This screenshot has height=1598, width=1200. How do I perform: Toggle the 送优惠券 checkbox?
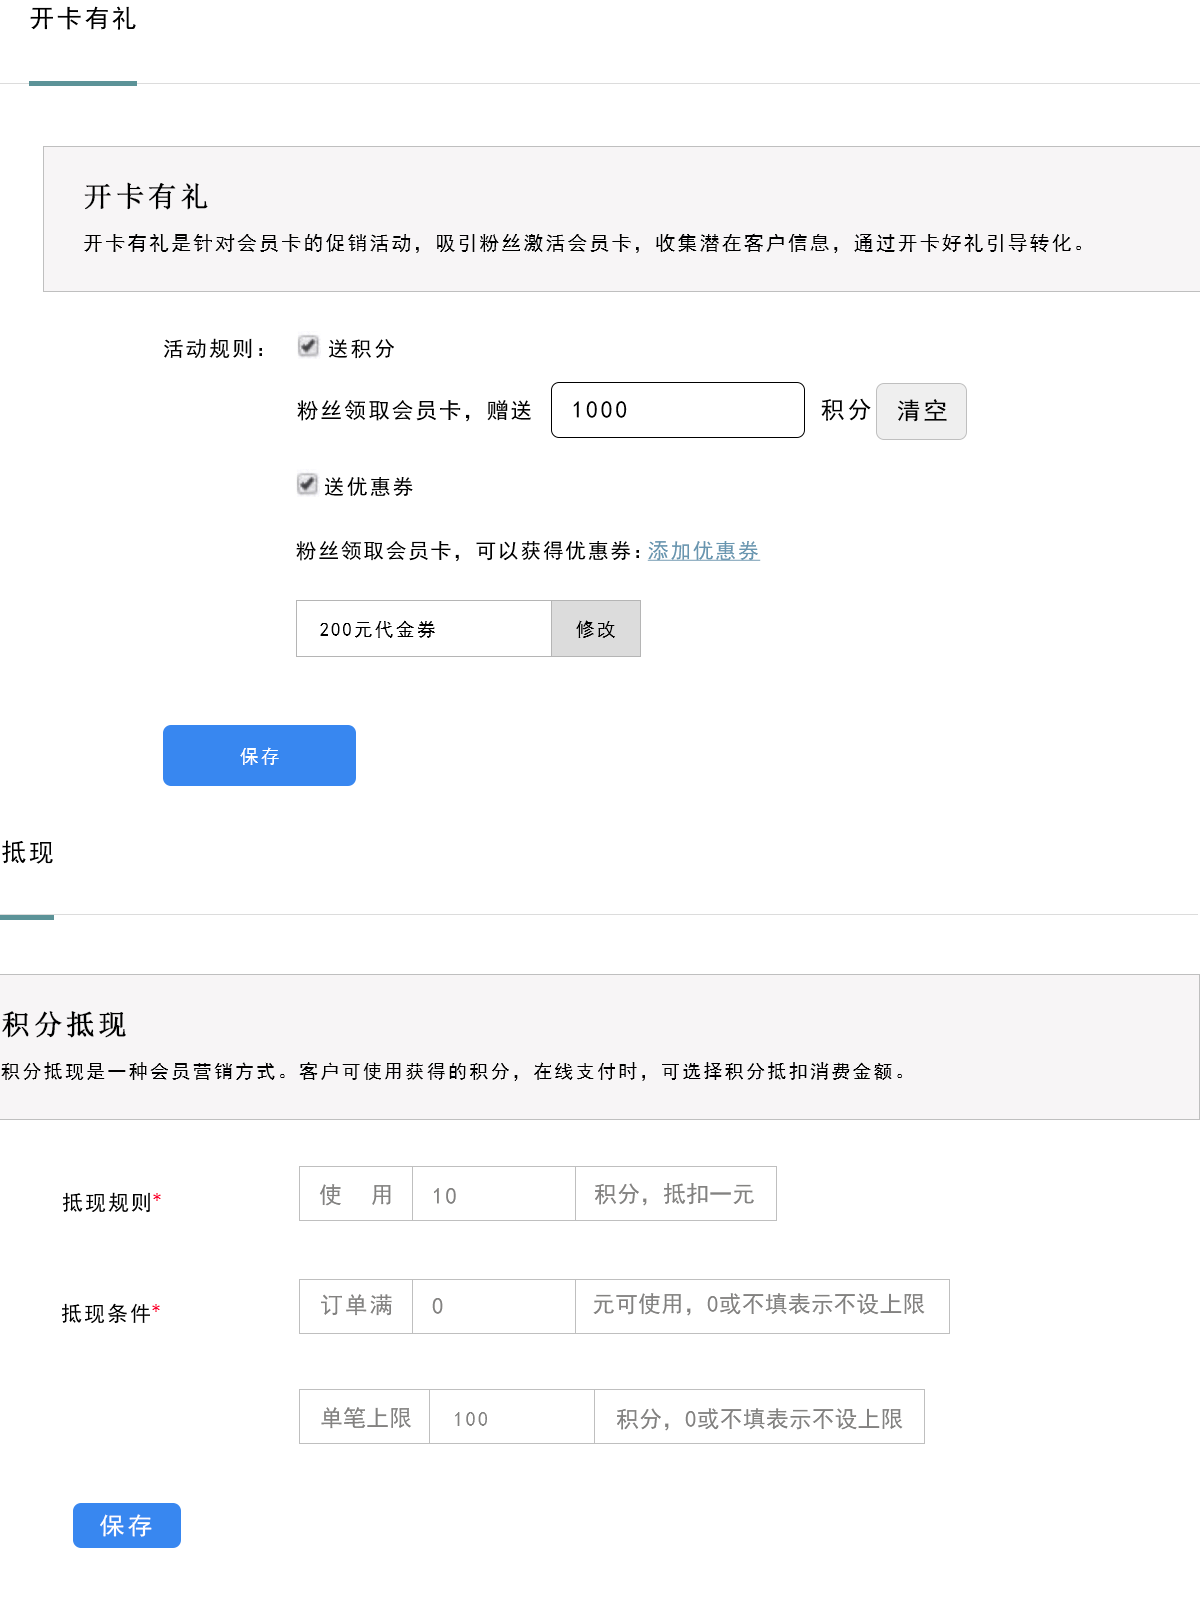pyautogui.click(x=307, y=485)
